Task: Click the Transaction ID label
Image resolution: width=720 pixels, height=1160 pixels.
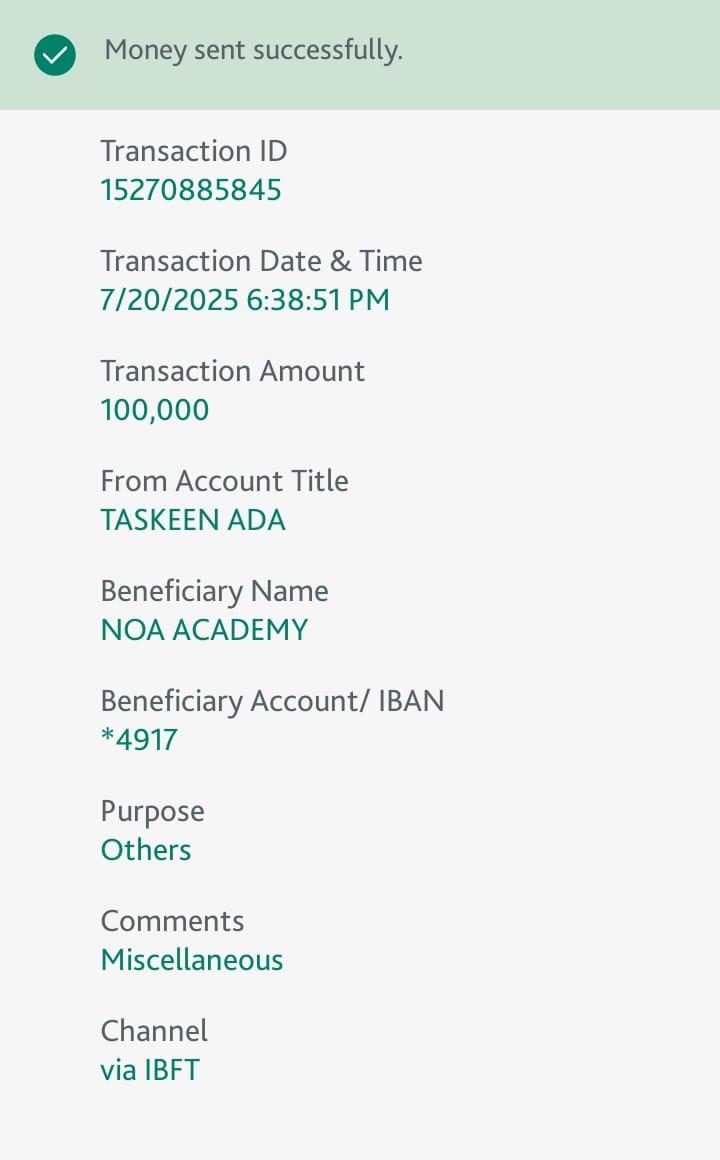Action: pos(193,151)
